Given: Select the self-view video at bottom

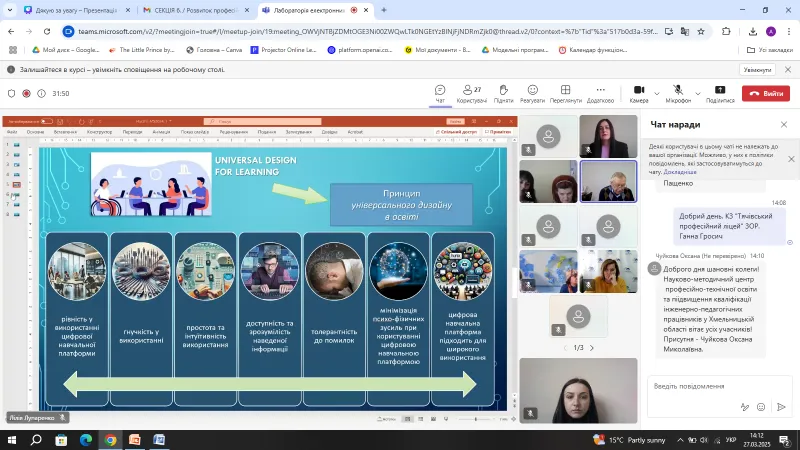Looking at the screenshot, I should 578,390.
